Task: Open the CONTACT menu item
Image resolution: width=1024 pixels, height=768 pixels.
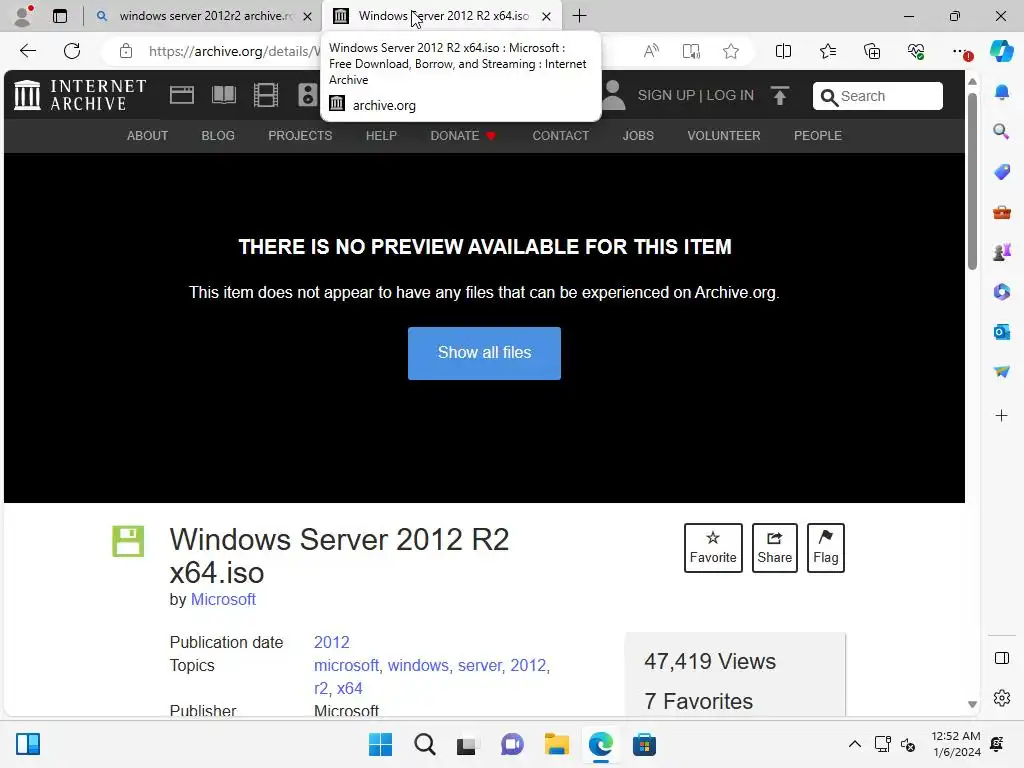Action: (560, 136)
